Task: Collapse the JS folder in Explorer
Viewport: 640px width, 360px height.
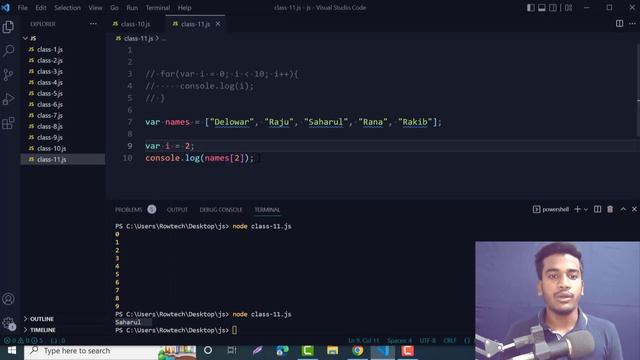Action: 29,38
